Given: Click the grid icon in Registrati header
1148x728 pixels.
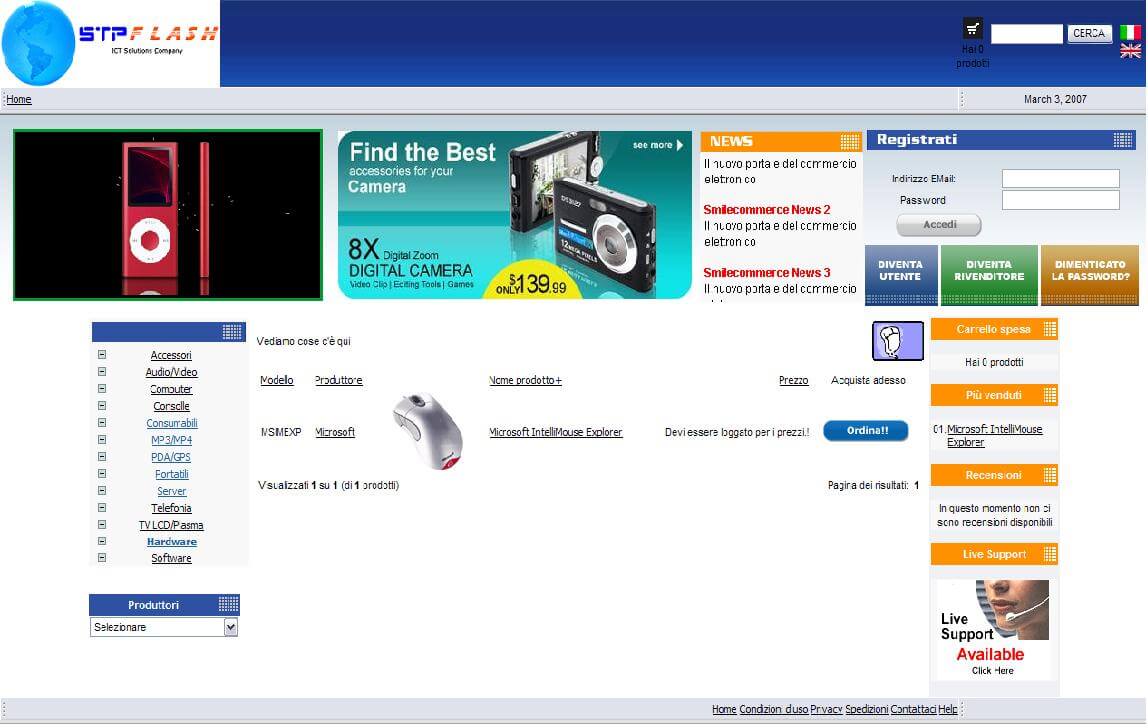Looking at the screenshot, I should click(x=1122, y=140).
